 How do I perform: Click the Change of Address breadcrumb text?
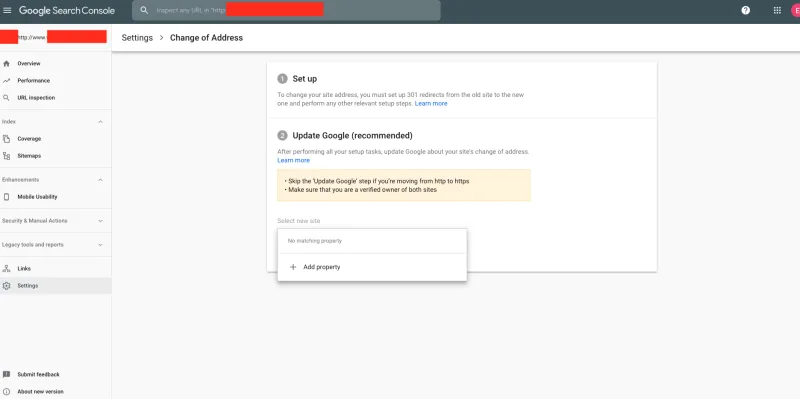tap(206, 38)
